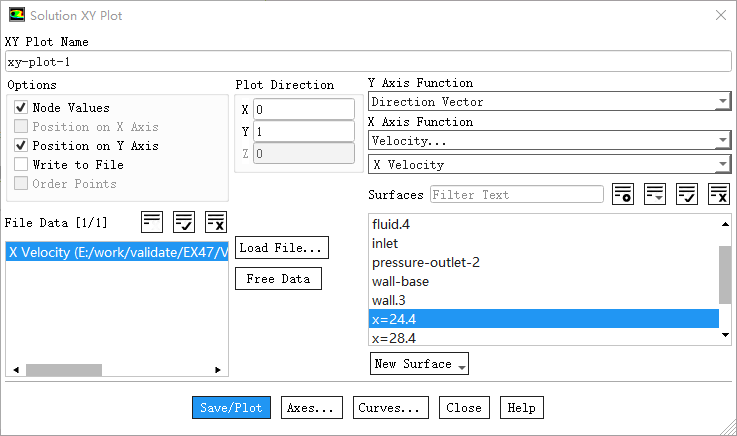
Task: Open the Velocity... category dropdown
Action: click(548, 141)
